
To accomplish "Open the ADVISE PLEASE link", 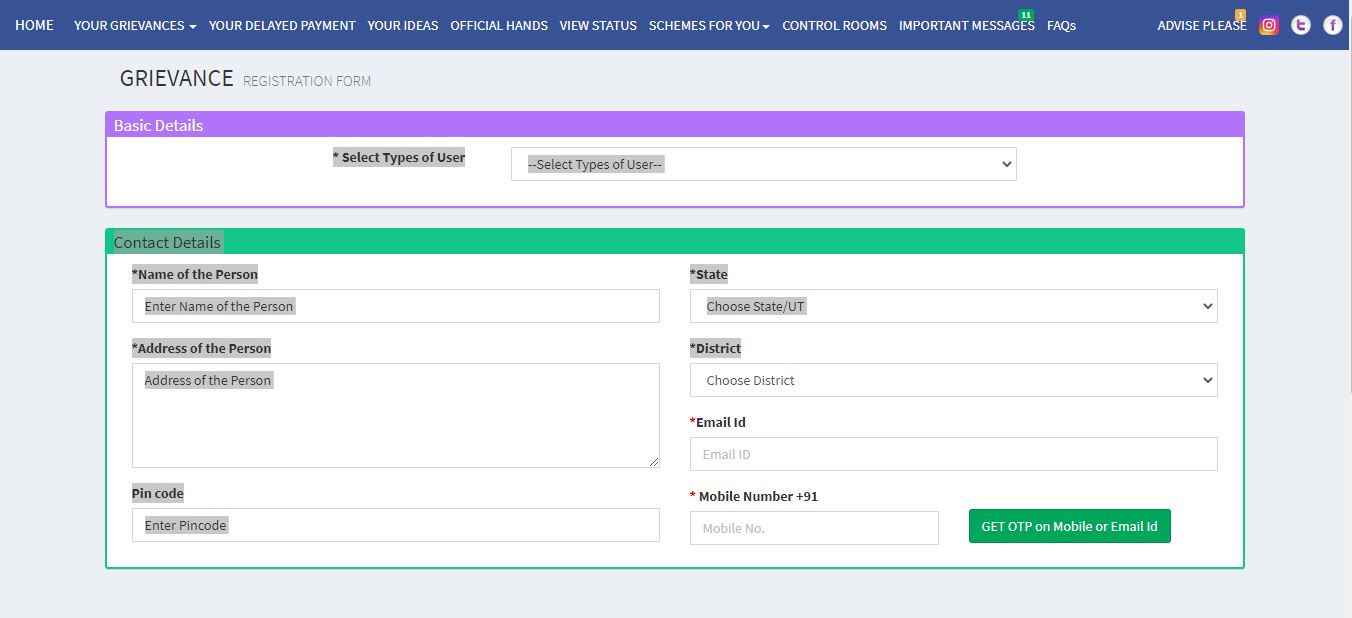I will (x=1201, y=25).
